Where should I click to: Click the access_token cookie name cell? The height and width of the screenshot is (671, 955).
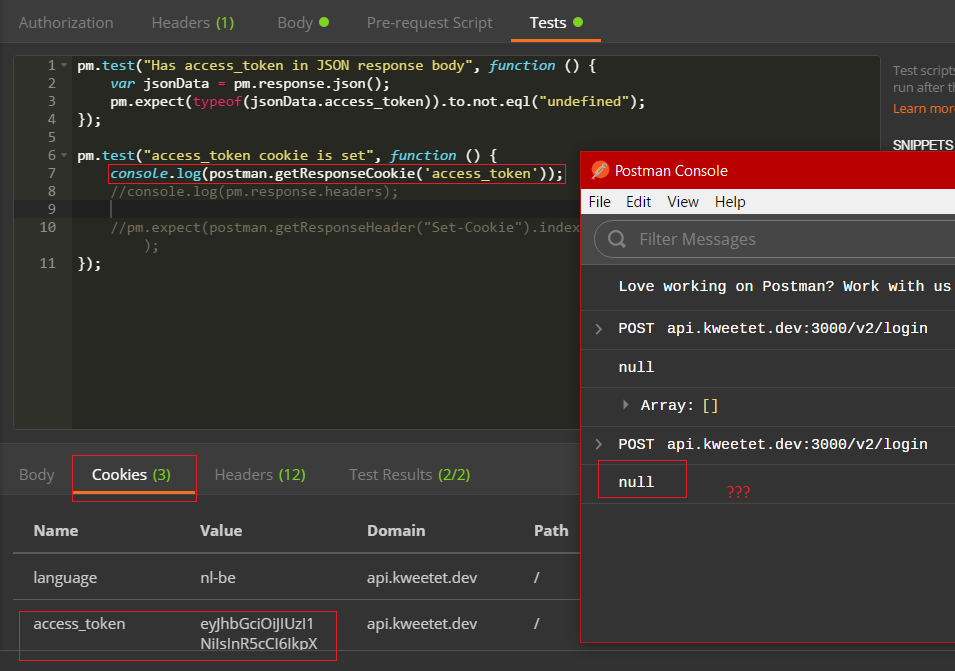[x=79, y=624]
